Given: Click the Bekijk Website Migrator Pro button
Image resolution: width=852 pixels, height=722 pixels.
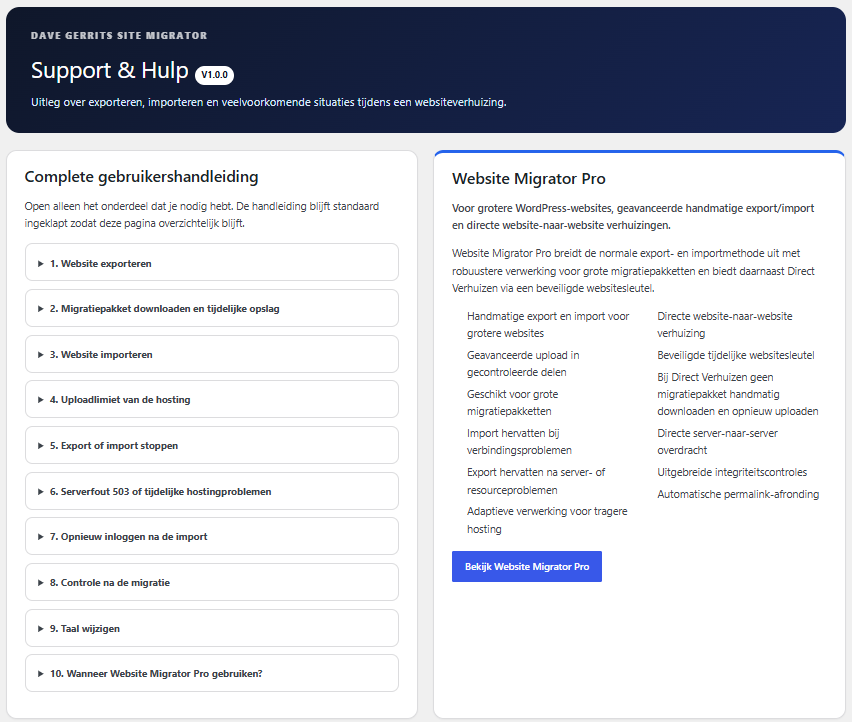Looking at the screenshot, I should click(x=527, y=566).
